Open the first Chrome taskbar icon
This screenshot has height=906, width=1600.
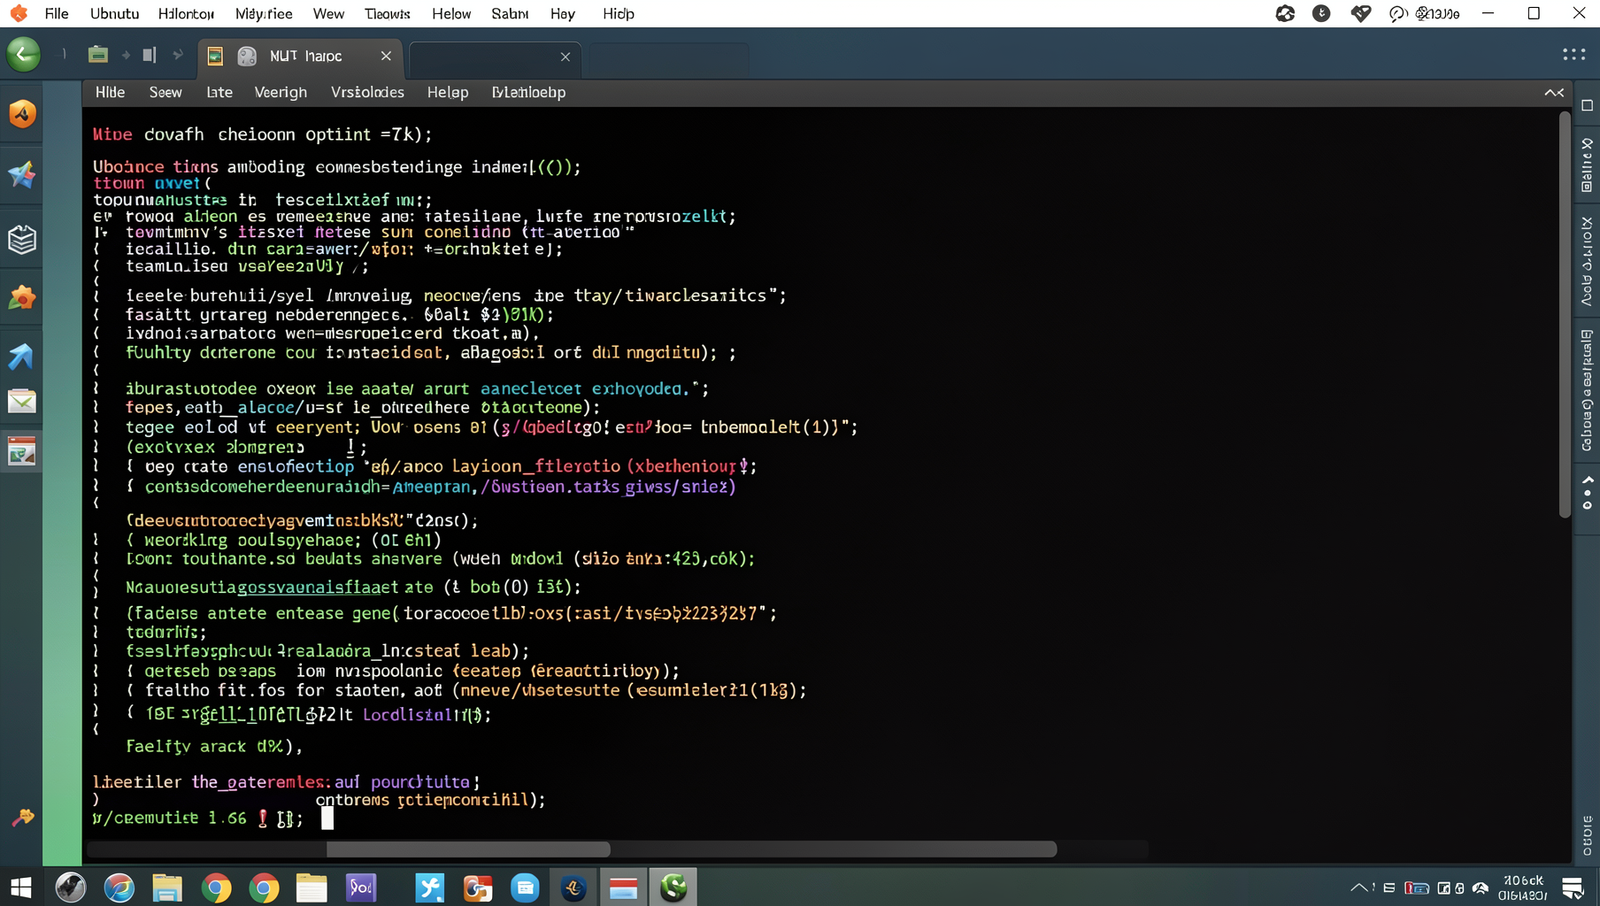click(216, 887)
